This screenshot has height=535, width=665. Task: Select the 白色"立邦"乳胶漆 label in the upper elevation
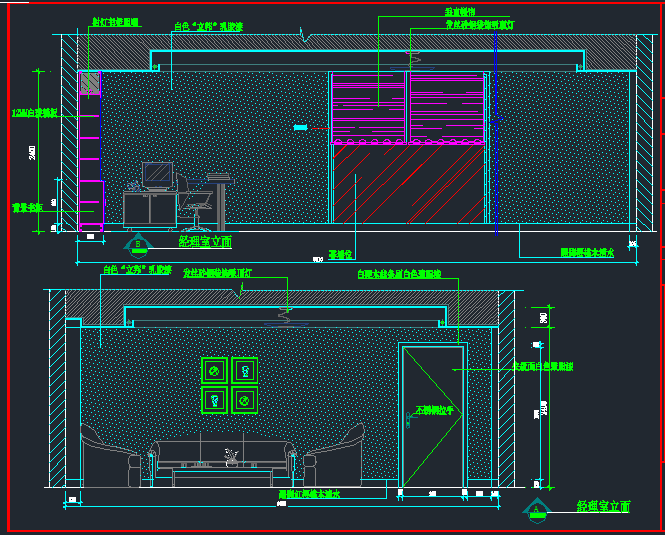coord(209,27)
